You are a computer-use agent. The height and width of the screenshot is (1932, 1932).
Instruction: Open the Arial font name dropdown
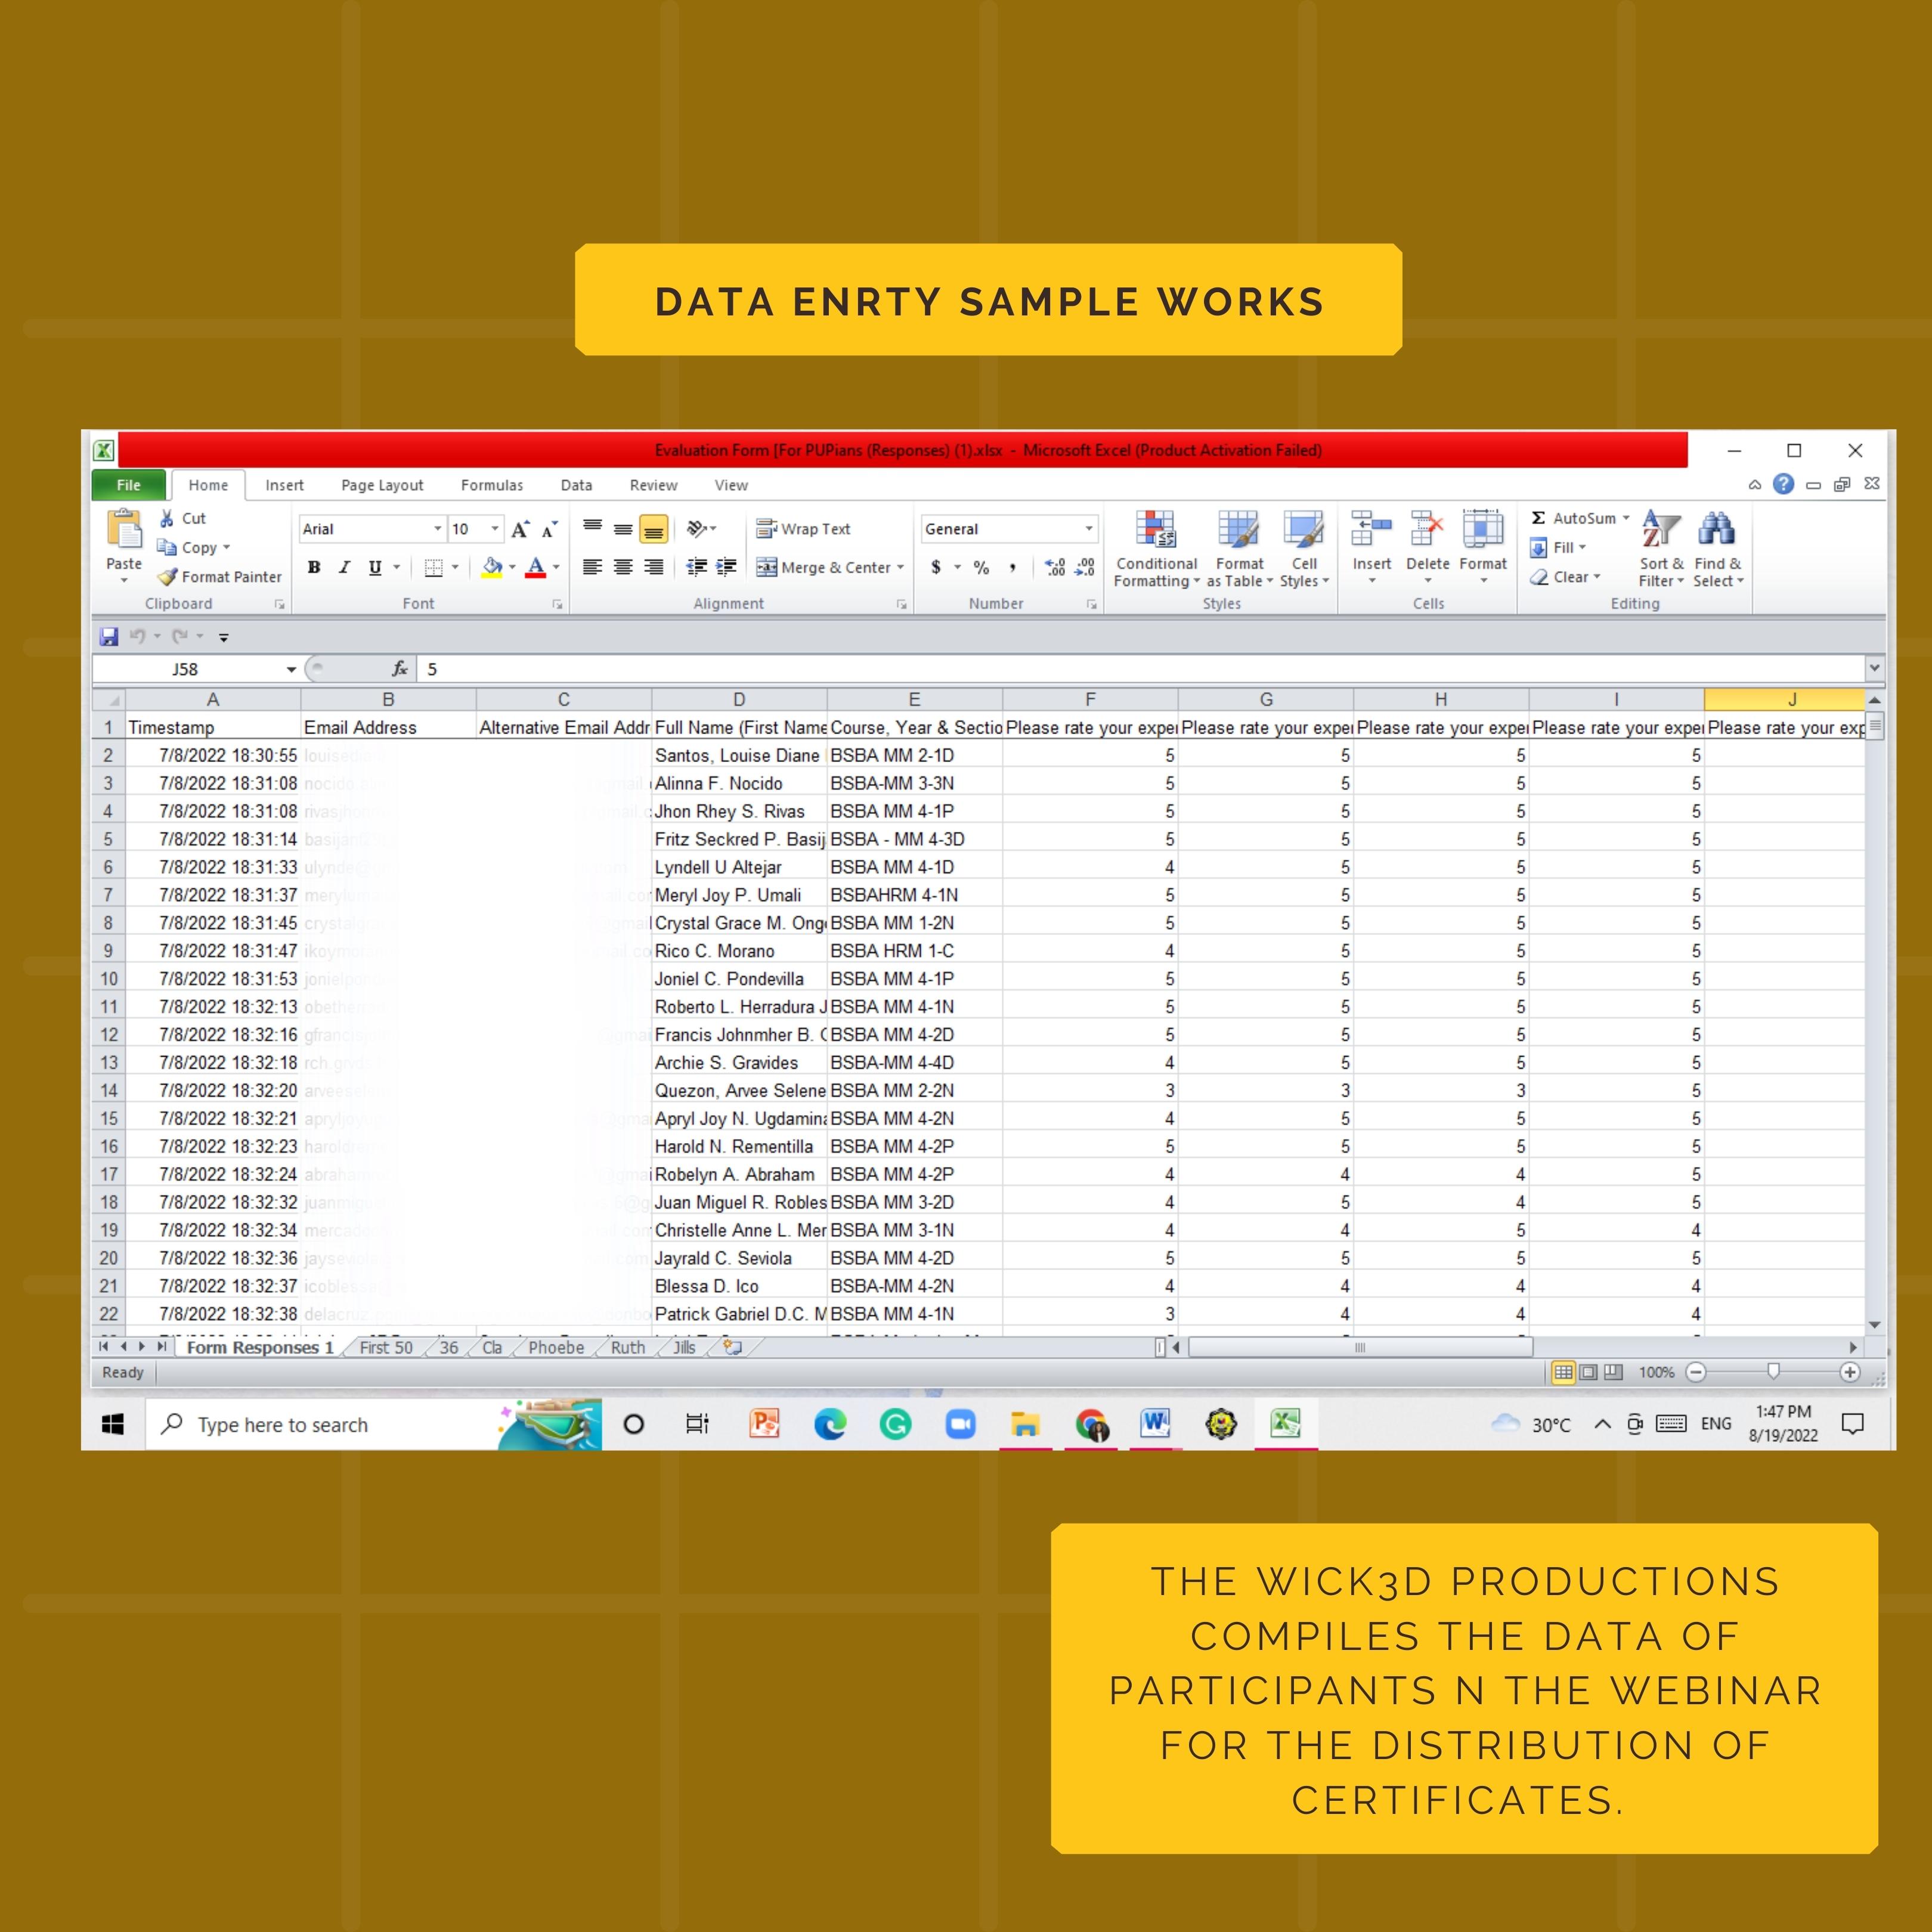coord(437,529)
